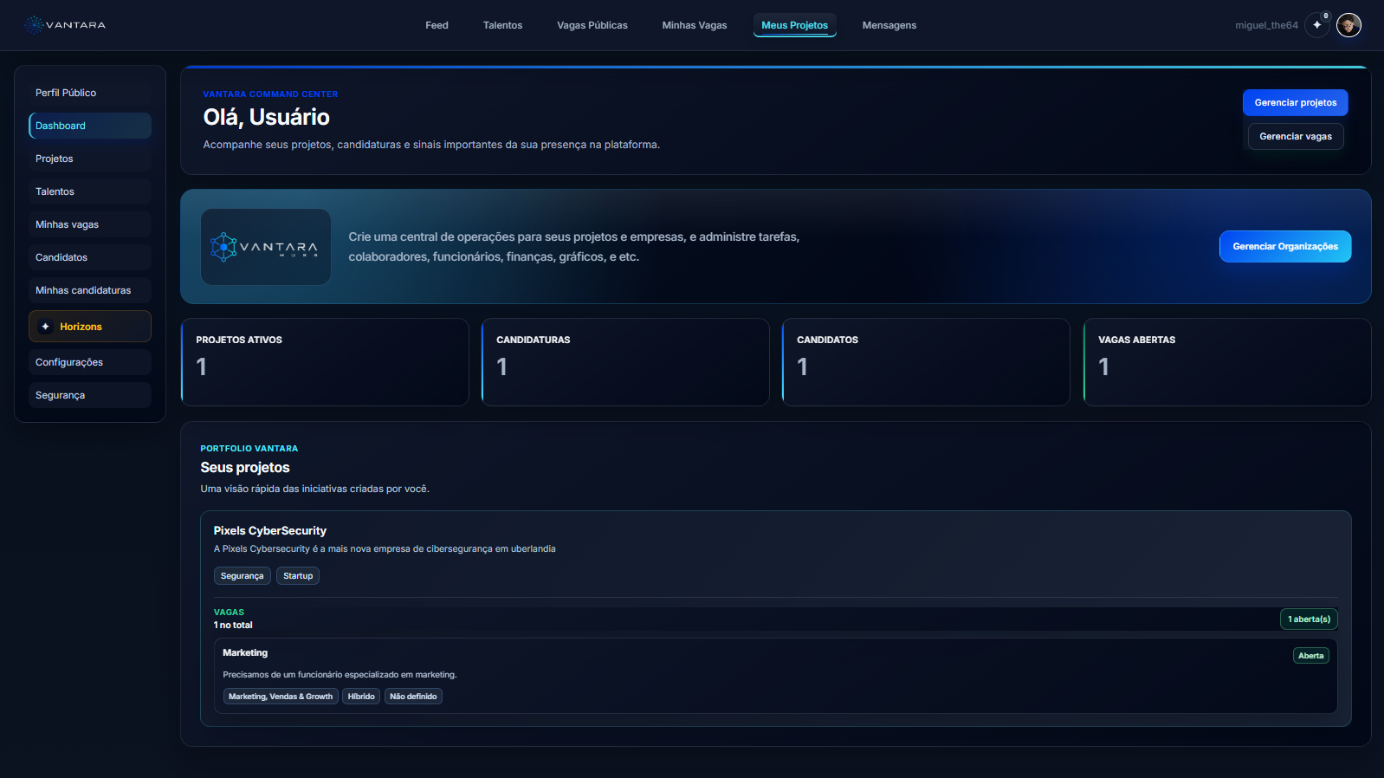The width and height of the screenshot is (1384, 778).
Task: Open Segurança in the sidebar
Action: (x=90, y=396)
